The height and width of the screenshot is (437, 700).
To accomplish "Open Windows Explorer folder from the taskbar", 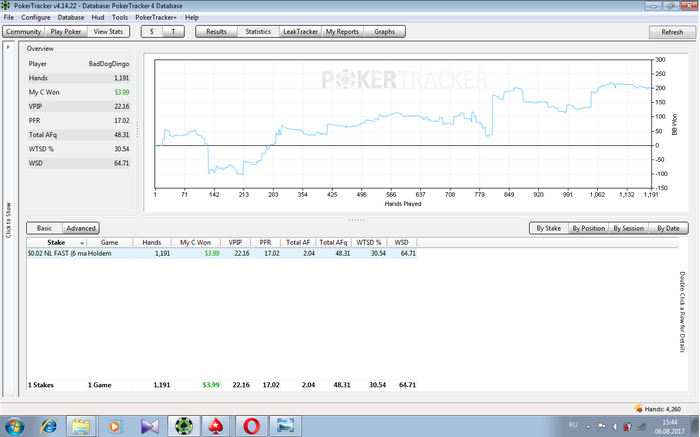I will 81,427.
